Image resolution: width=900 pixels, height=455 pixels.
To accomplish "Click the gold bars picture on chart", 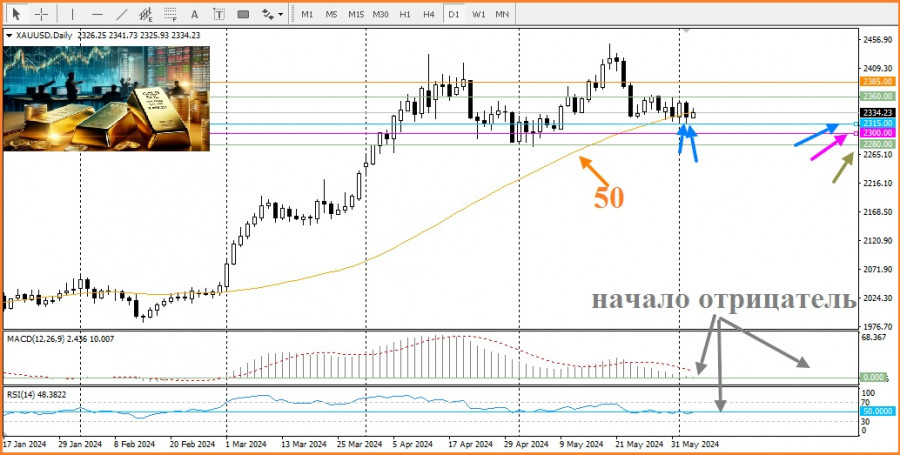I will click(x=107, y=99).
